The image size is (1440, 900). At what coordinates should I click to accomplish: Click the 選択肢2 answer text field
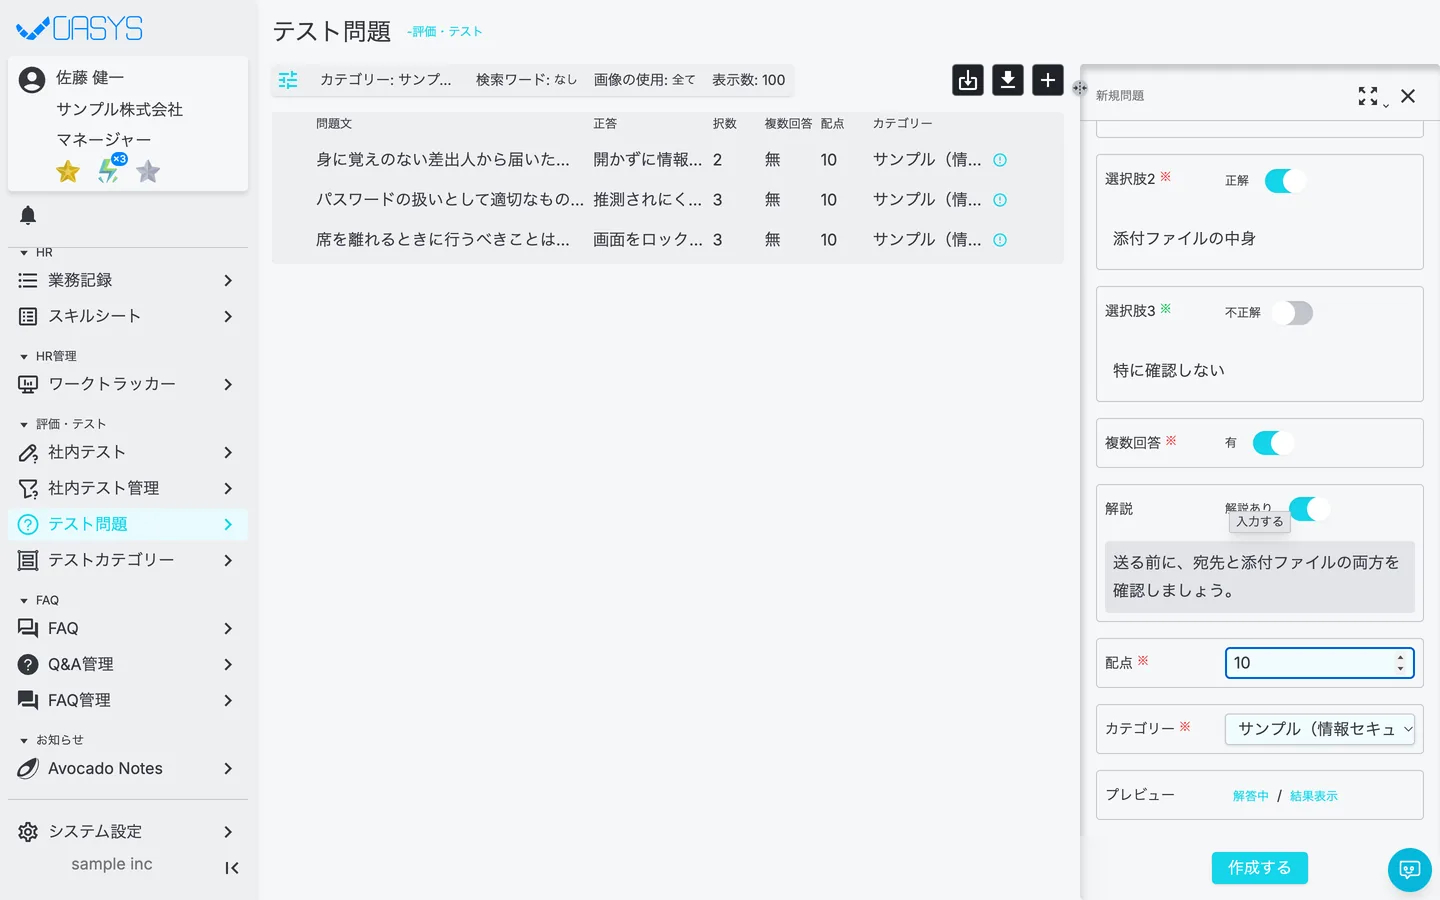[x=1260, y=238]
